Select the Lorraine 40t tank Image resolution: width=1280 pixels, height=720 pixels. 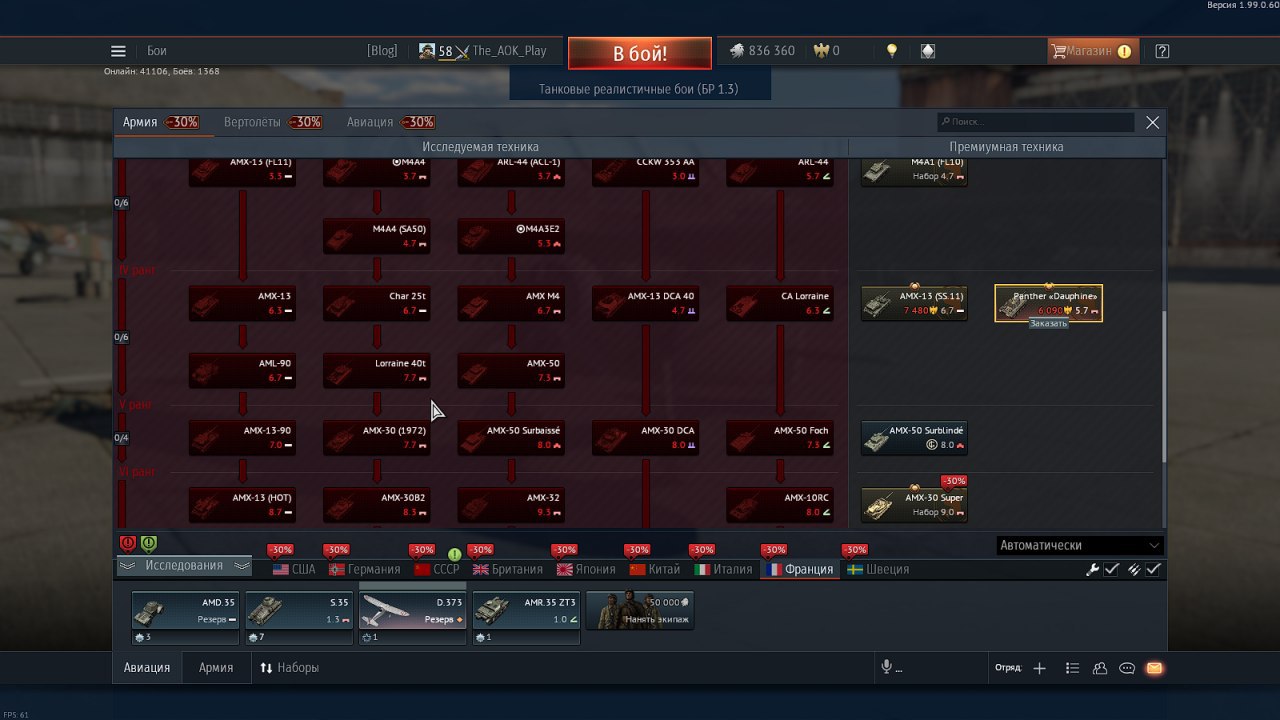pyautogui.click(x=377, y=371)
